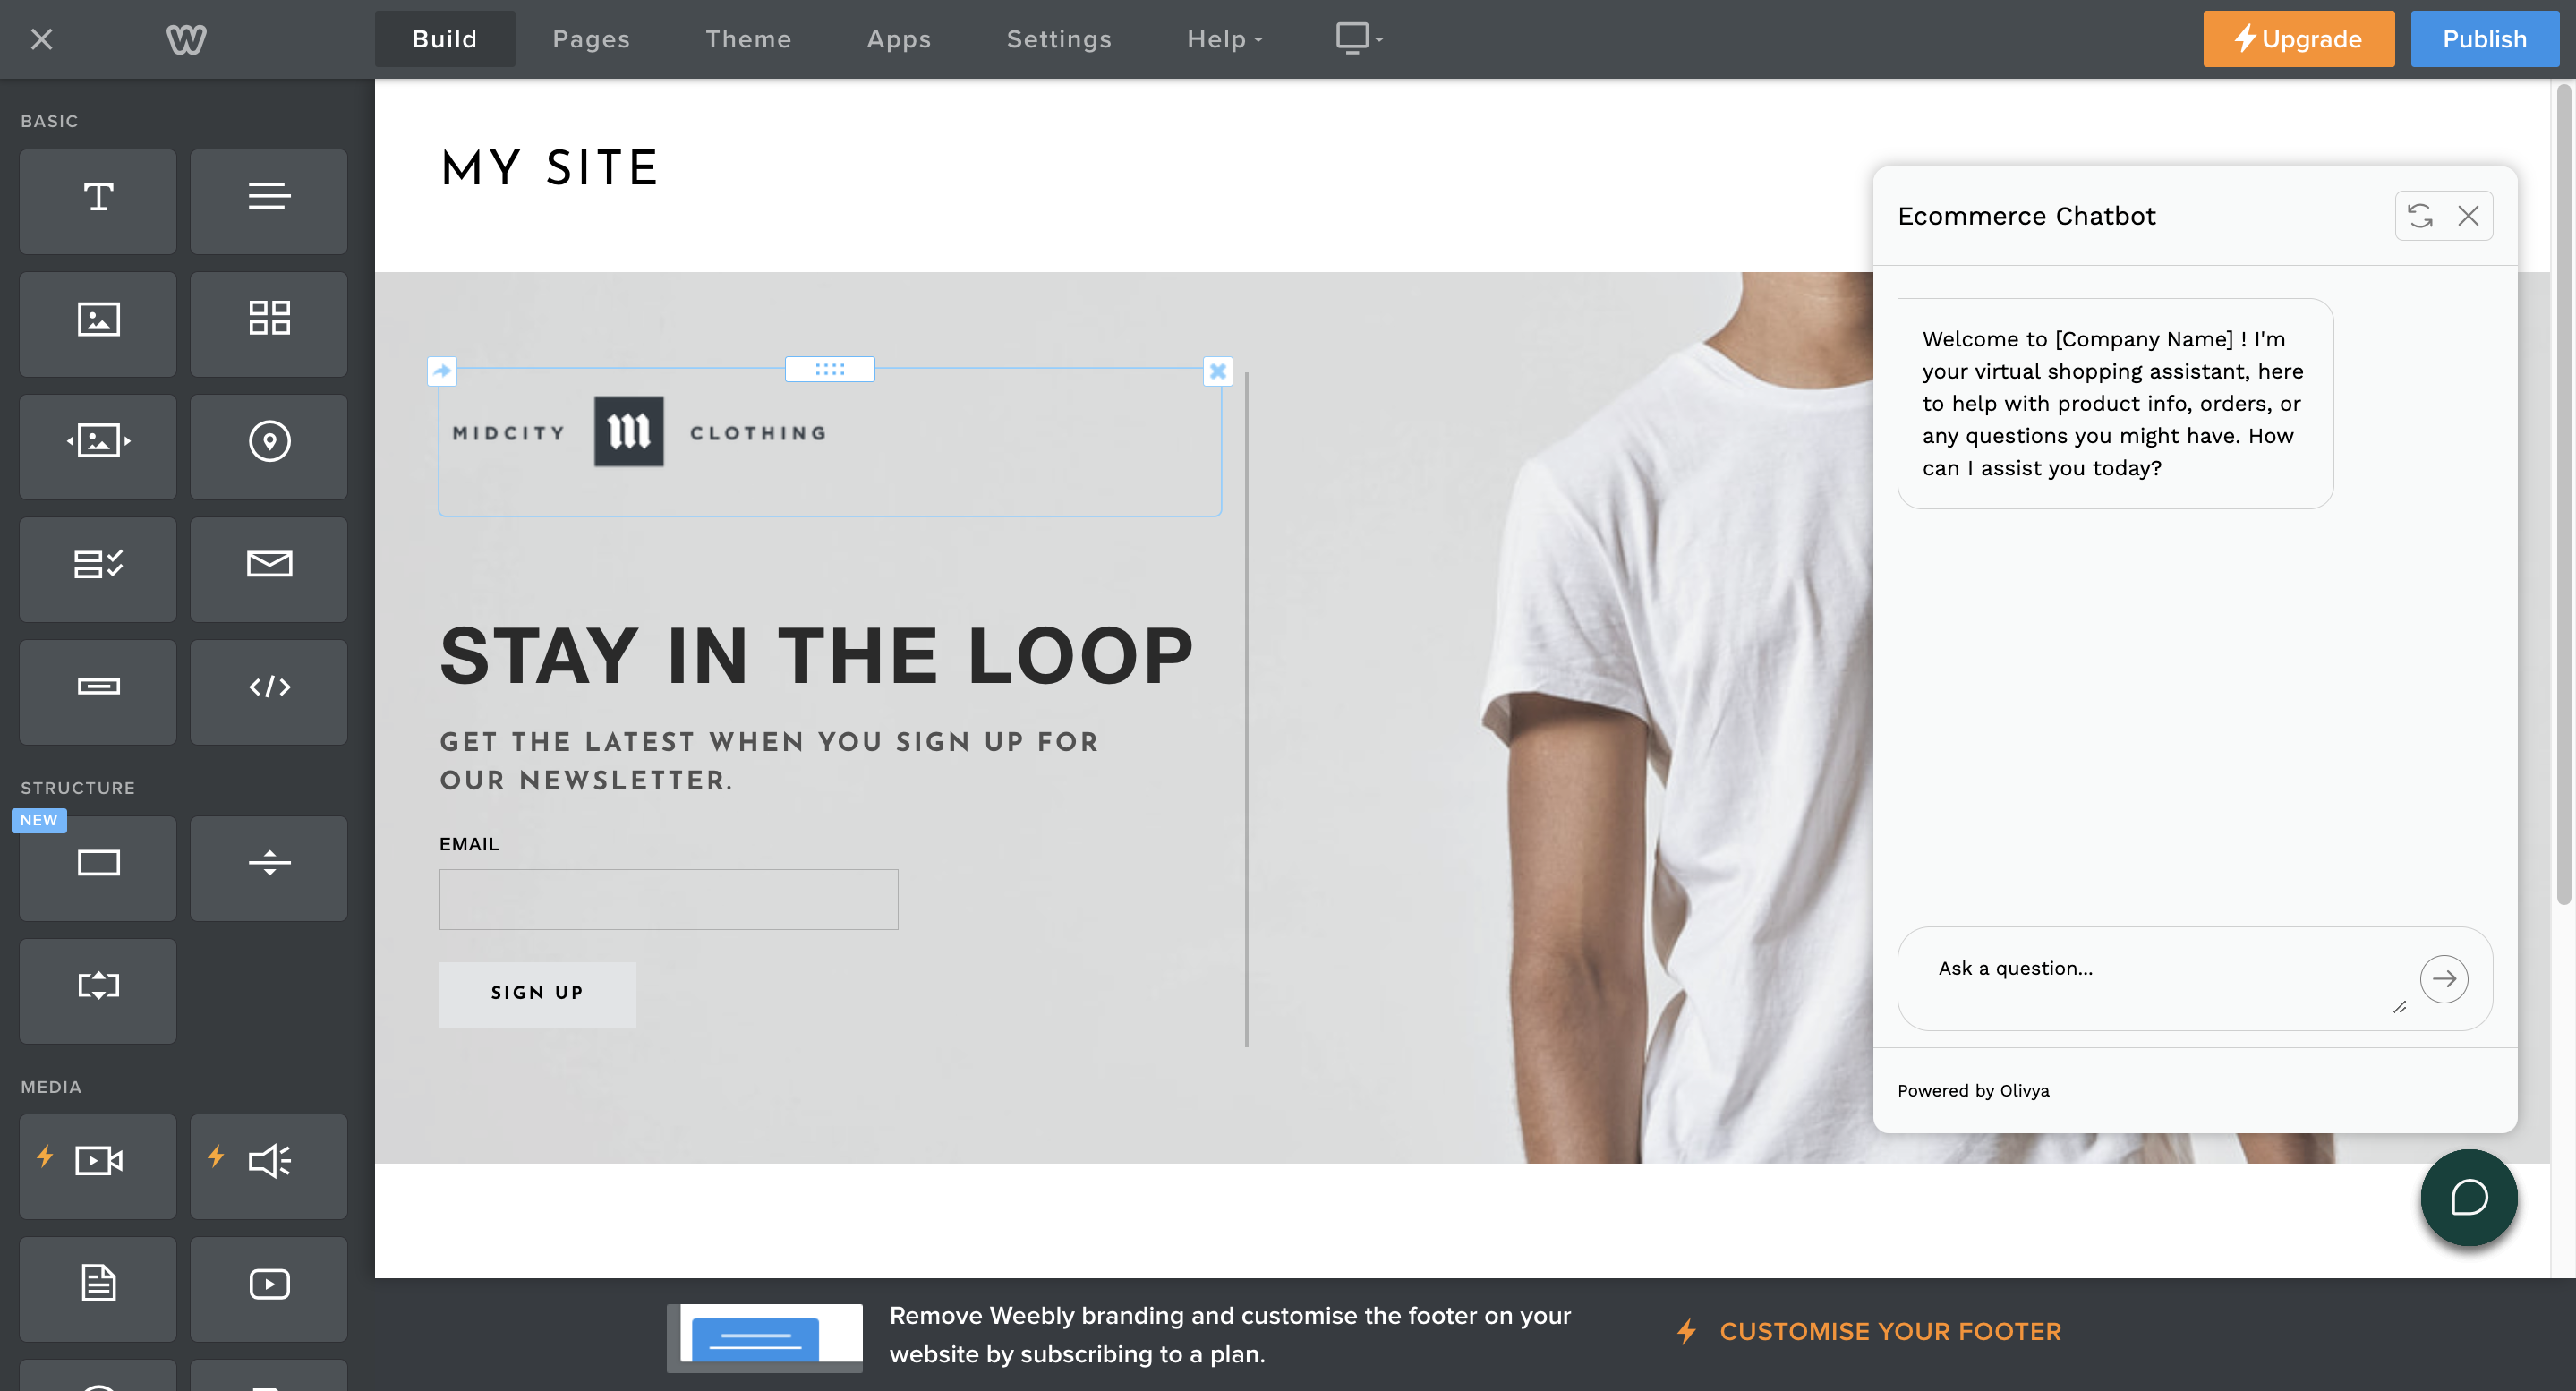Click the STAY IN THE LOOP heading
Image resolution: width=2576 pixels, height=1391 pixels.
(x=816, y=657)
